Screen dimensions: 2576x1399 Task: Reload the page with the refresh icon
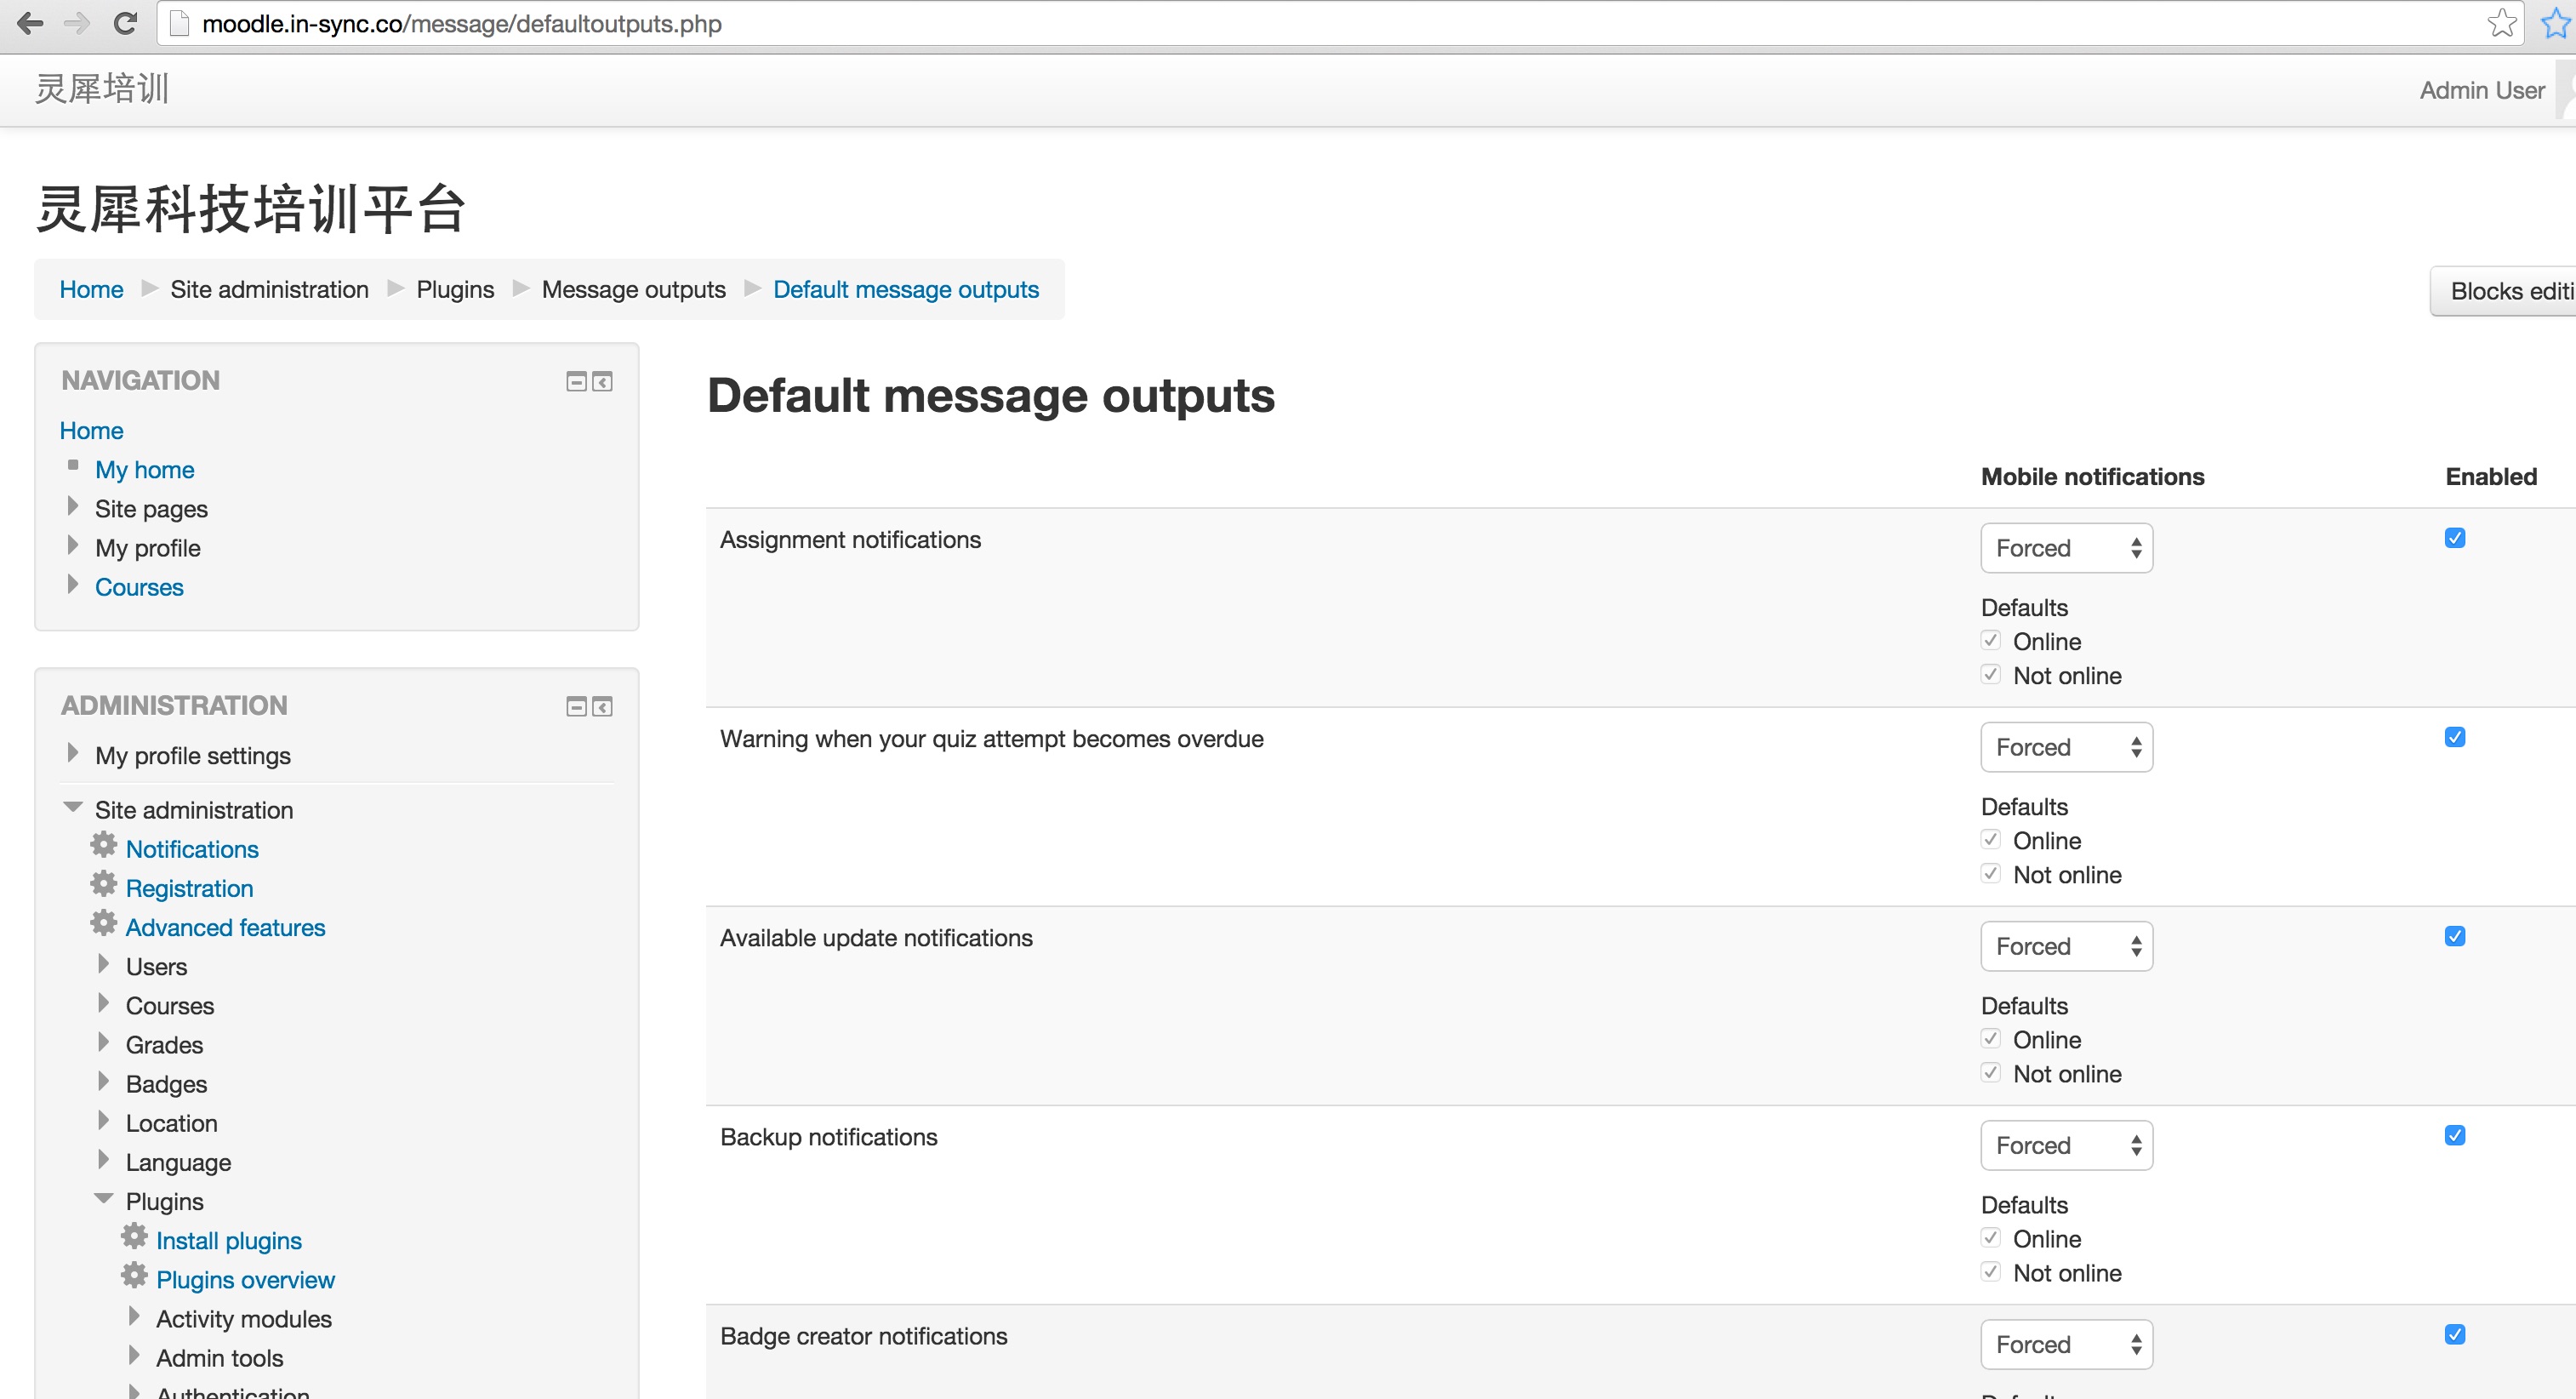pyautogui.click(x=125, y=23)
